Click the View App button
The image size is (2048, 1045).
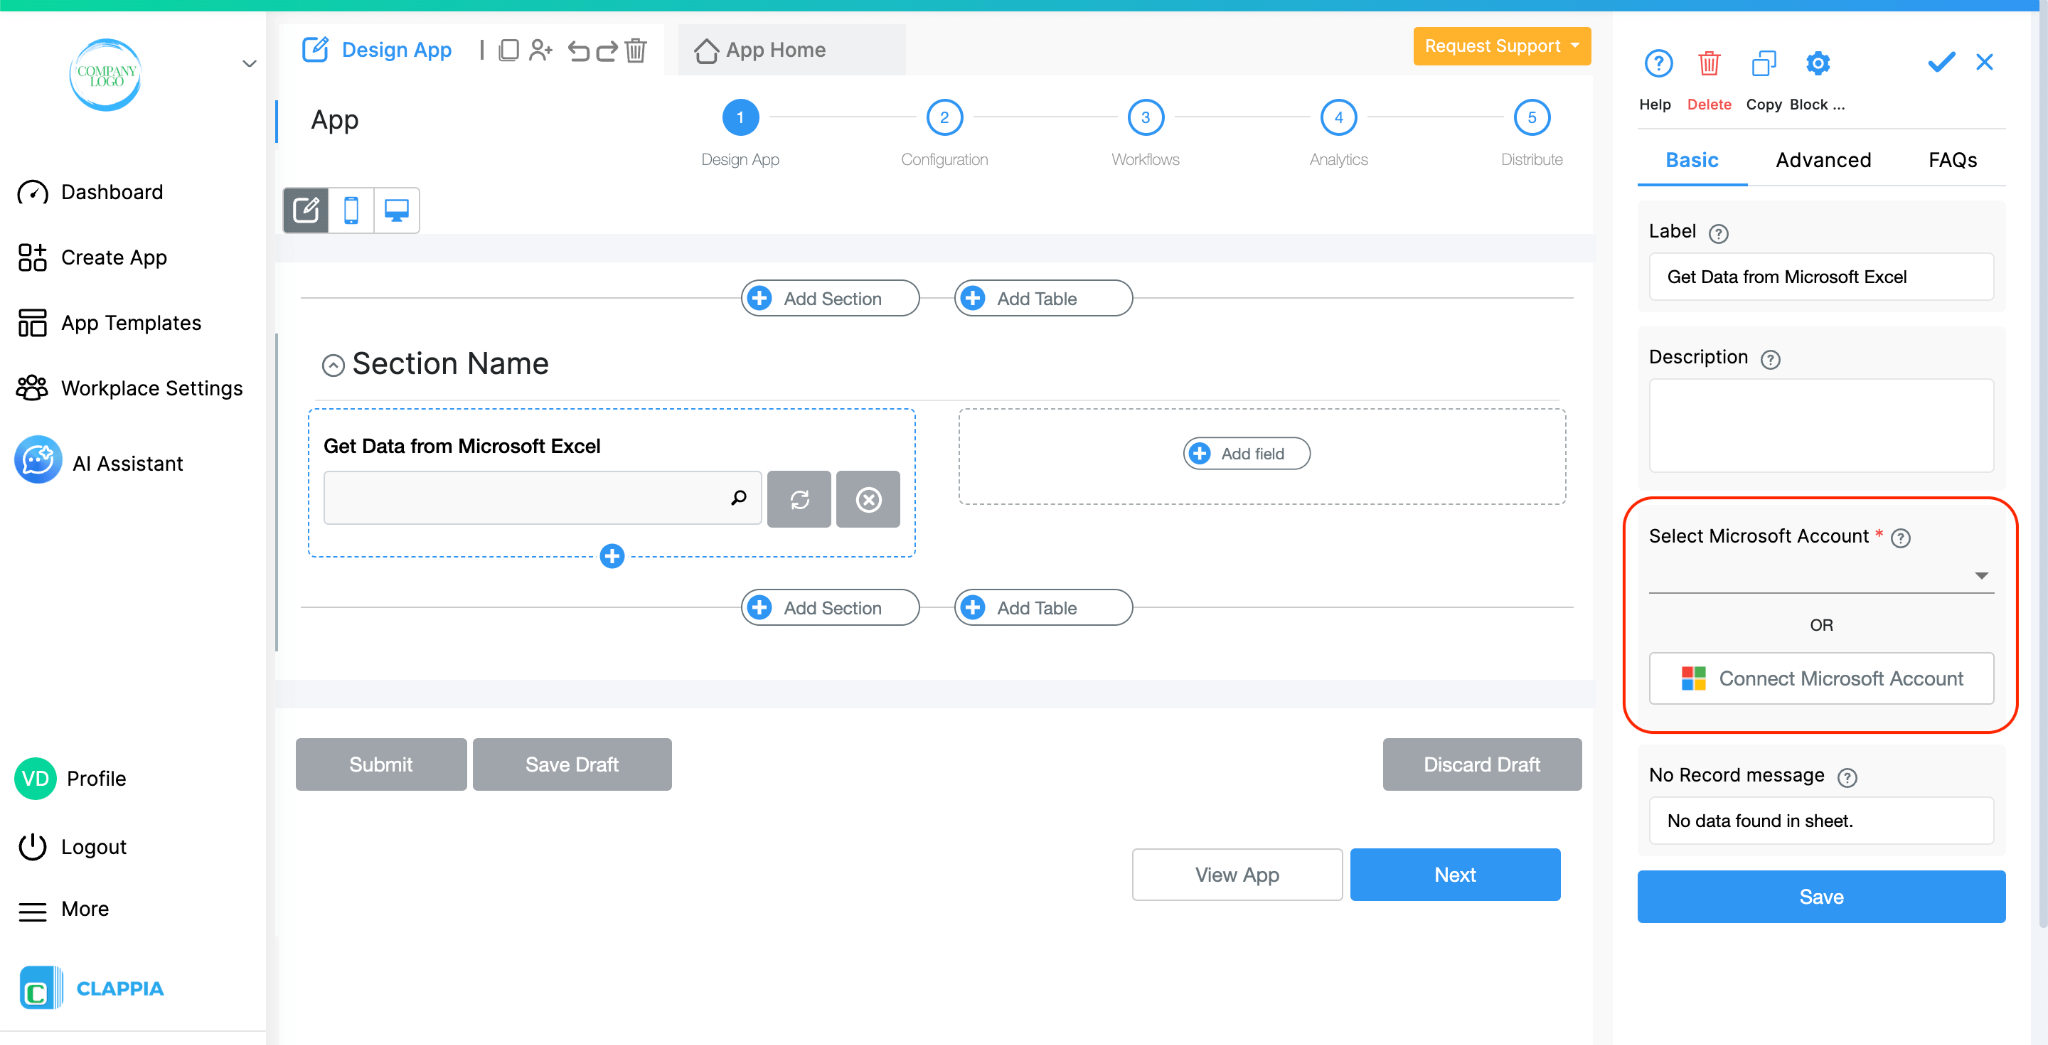1237,874
